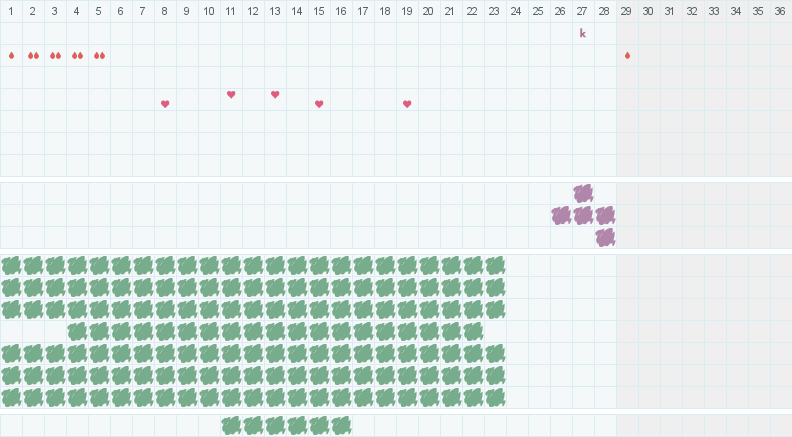
Task: Select the bottom-row green mark on day 16
Action: tap(341, 425)
